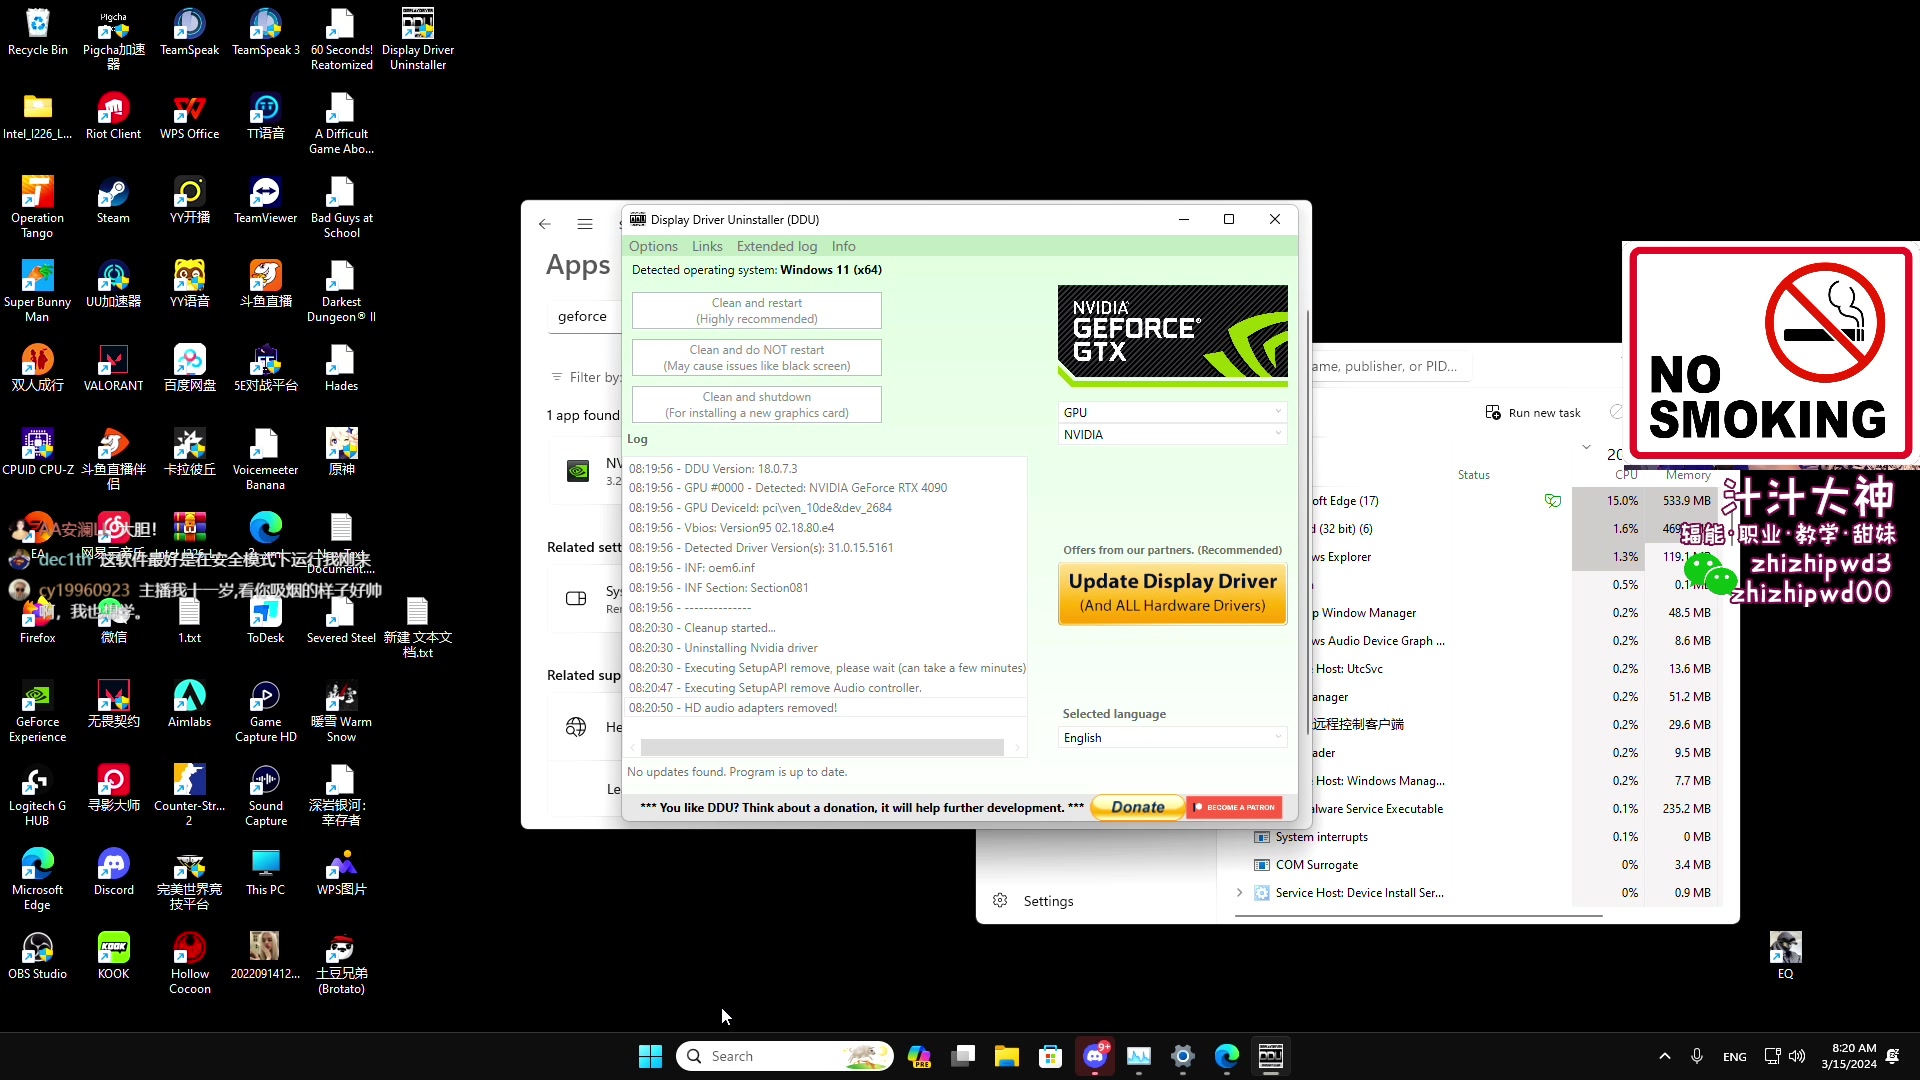
Task: Open VALORANT desktop icon
Action: click(x=113, y=369)
